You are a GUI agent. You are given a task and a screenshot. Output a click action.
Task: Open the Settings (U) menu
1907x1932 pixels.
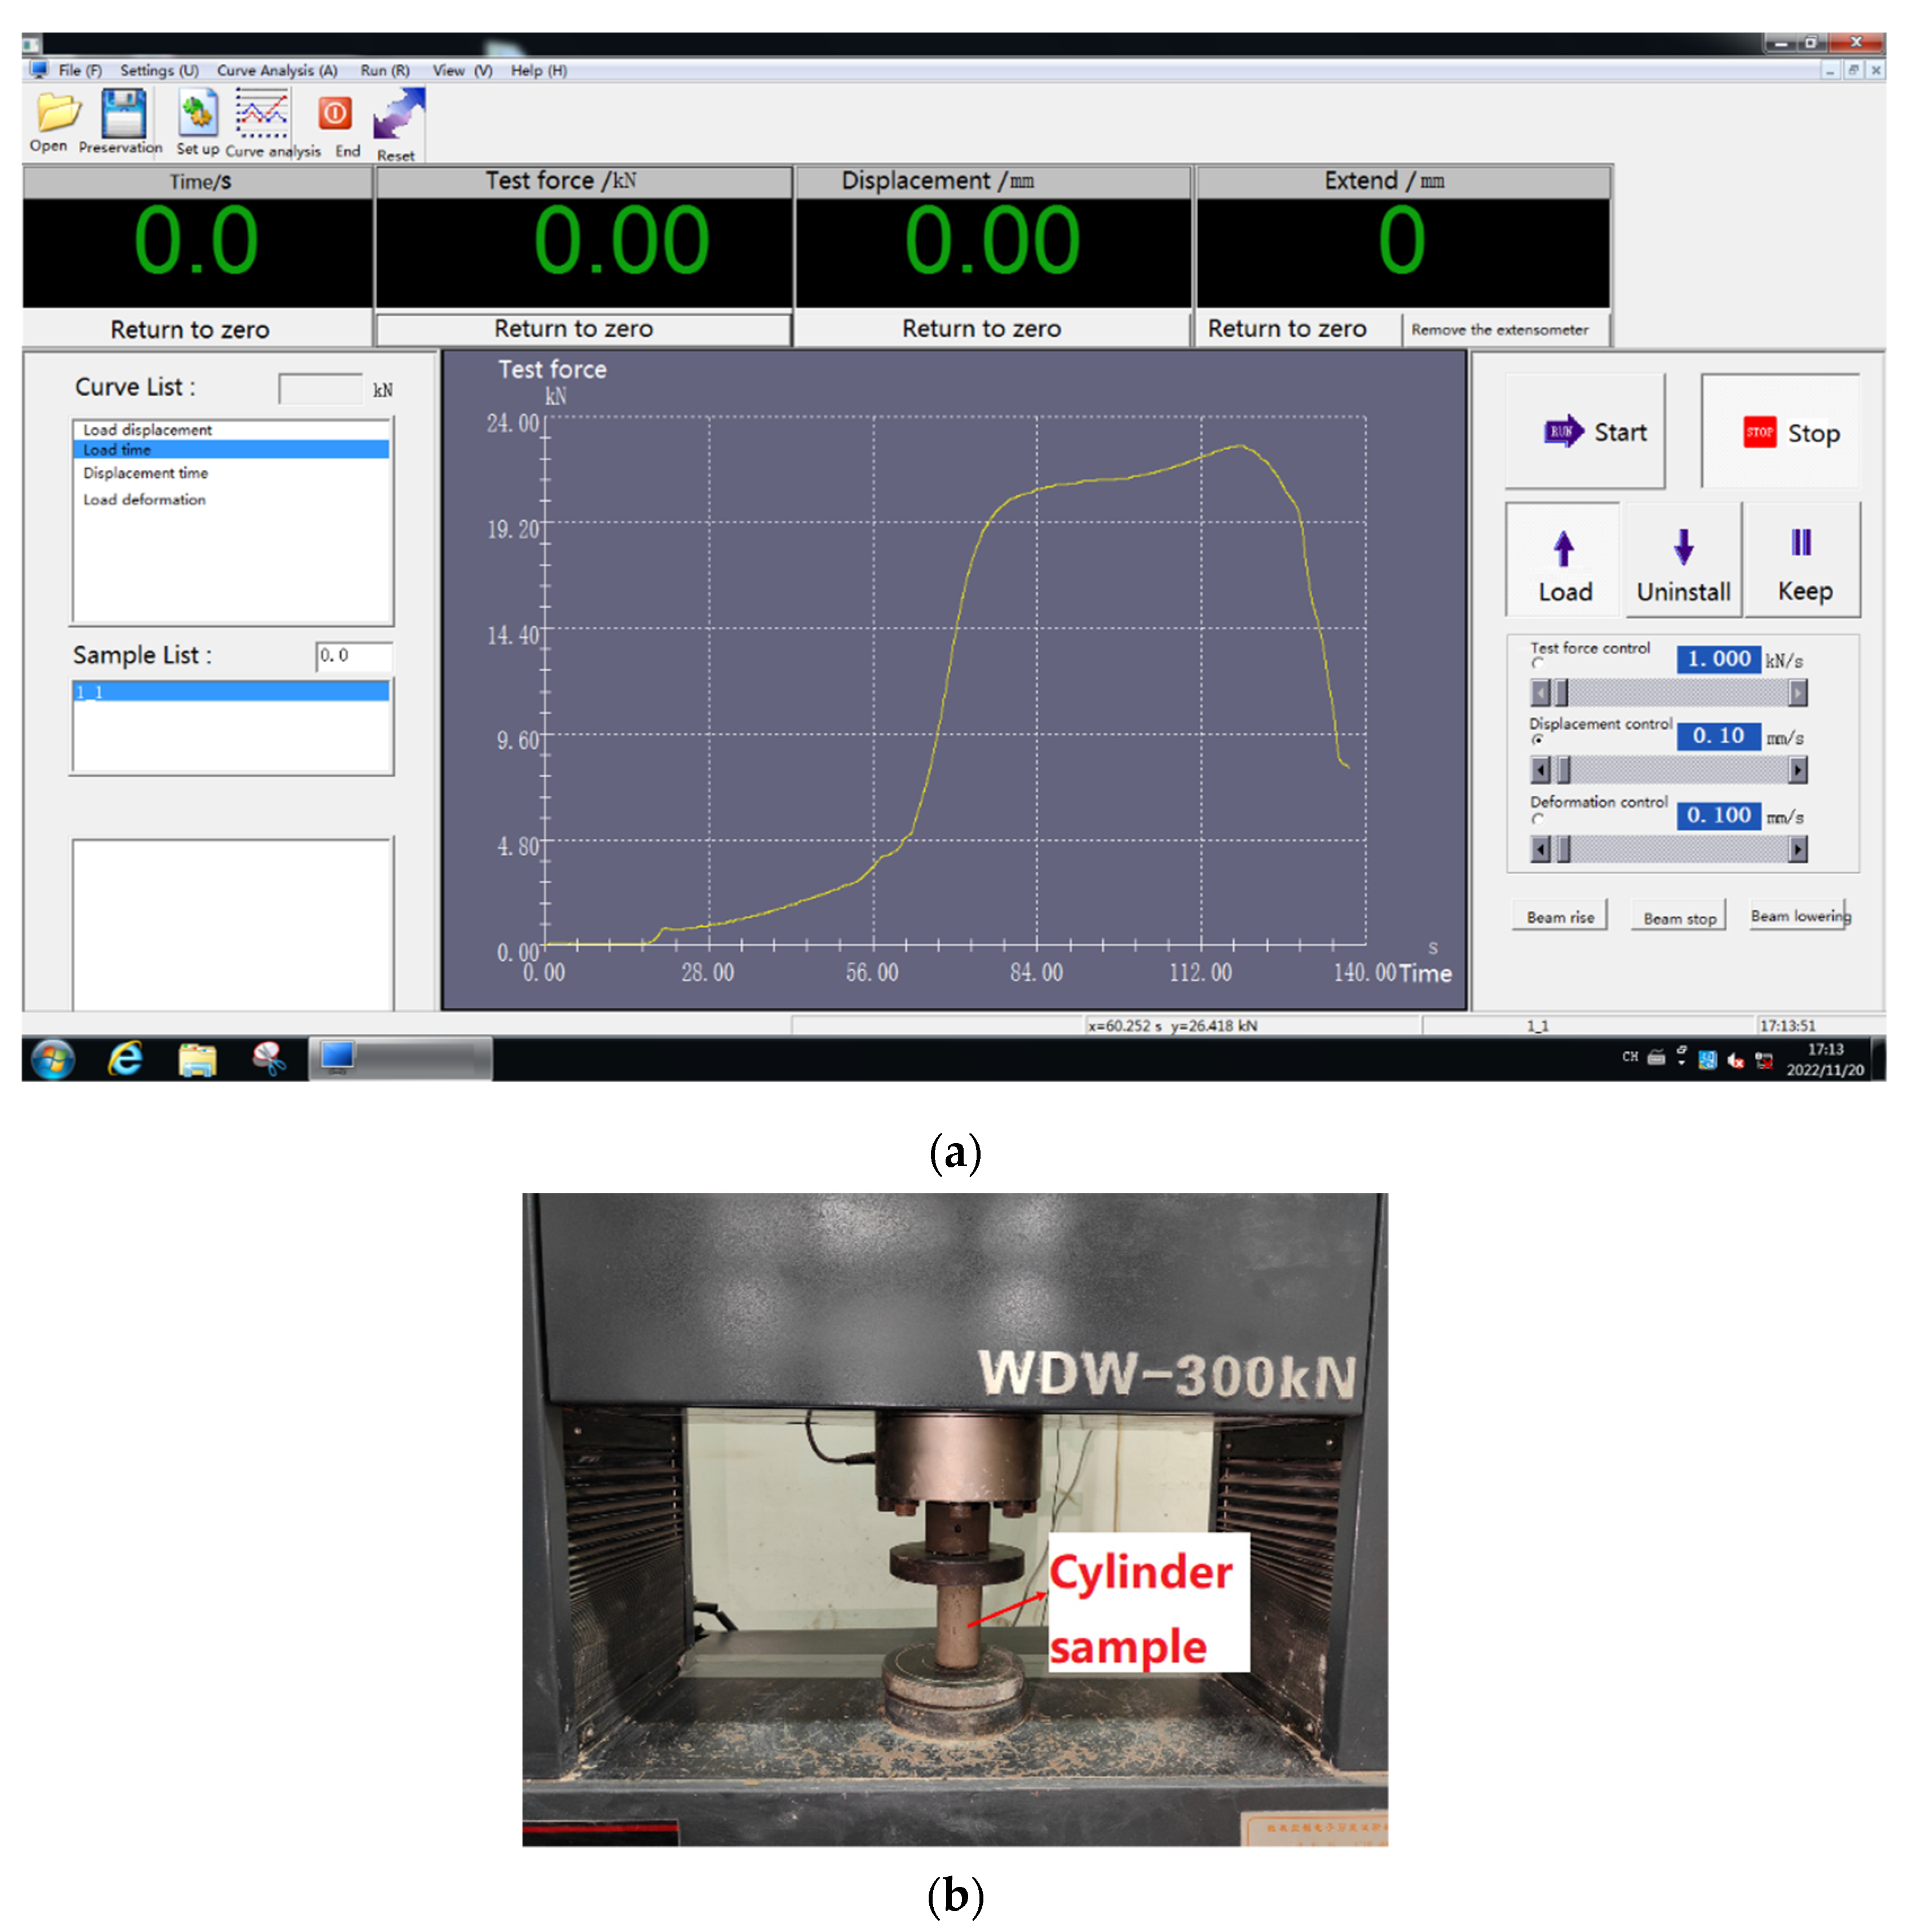pos(159,70)
